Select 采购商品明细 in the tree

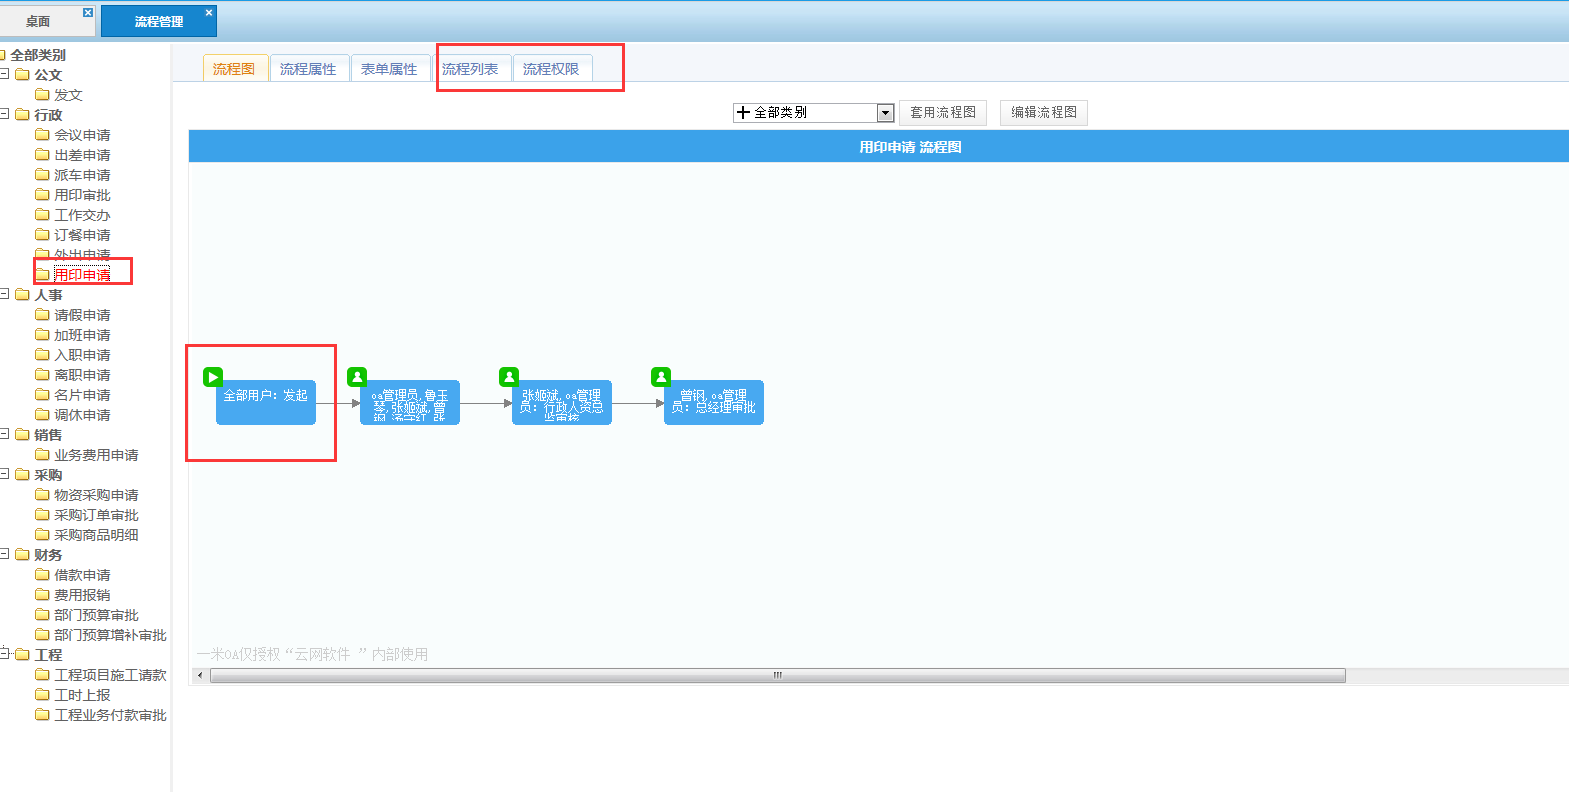point(96,535)
